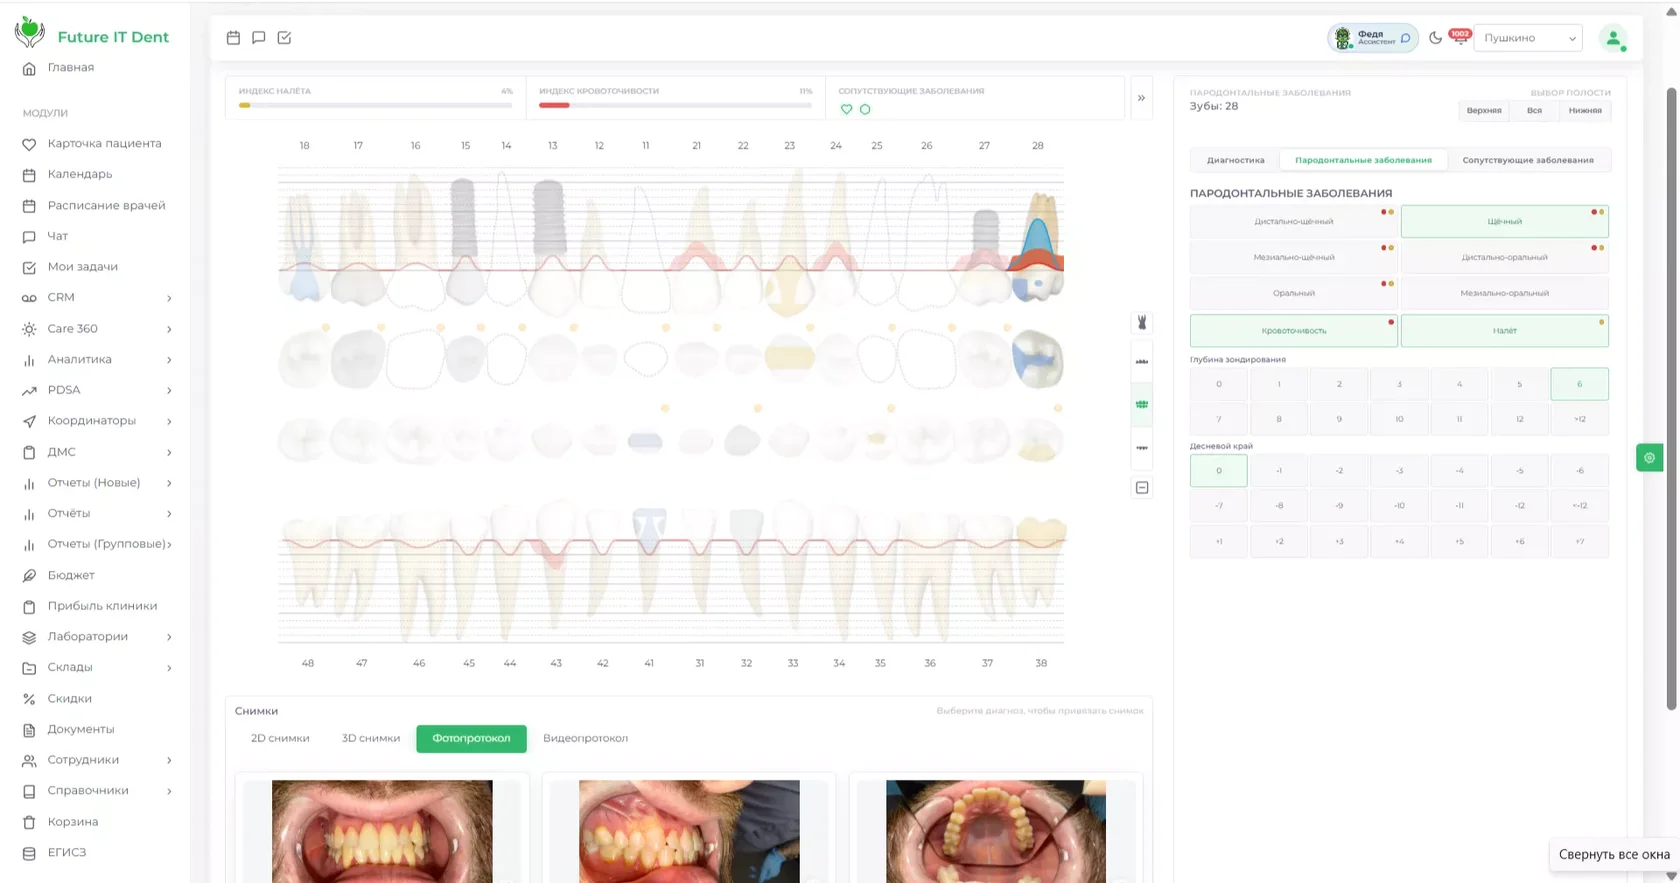Screen dimensions: 1680x883
Task: Select probing depth value 5
Action: coord(1519,384)
